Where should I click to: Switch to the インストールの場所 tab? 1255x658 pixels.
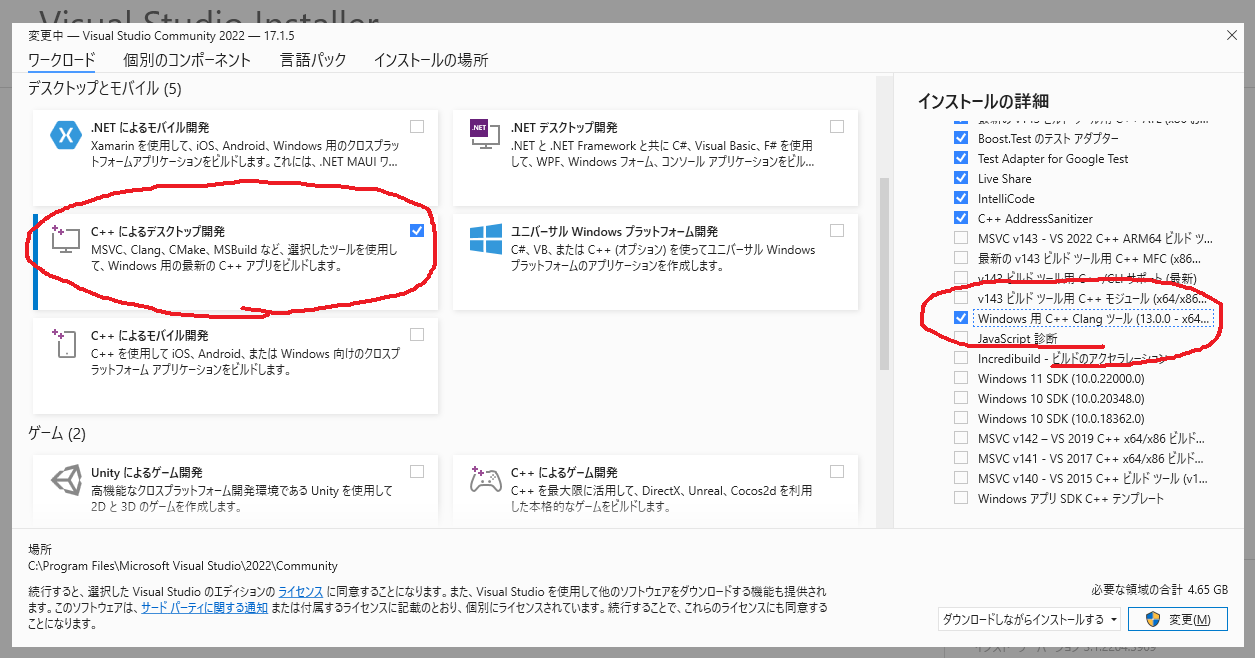[431, 60]
